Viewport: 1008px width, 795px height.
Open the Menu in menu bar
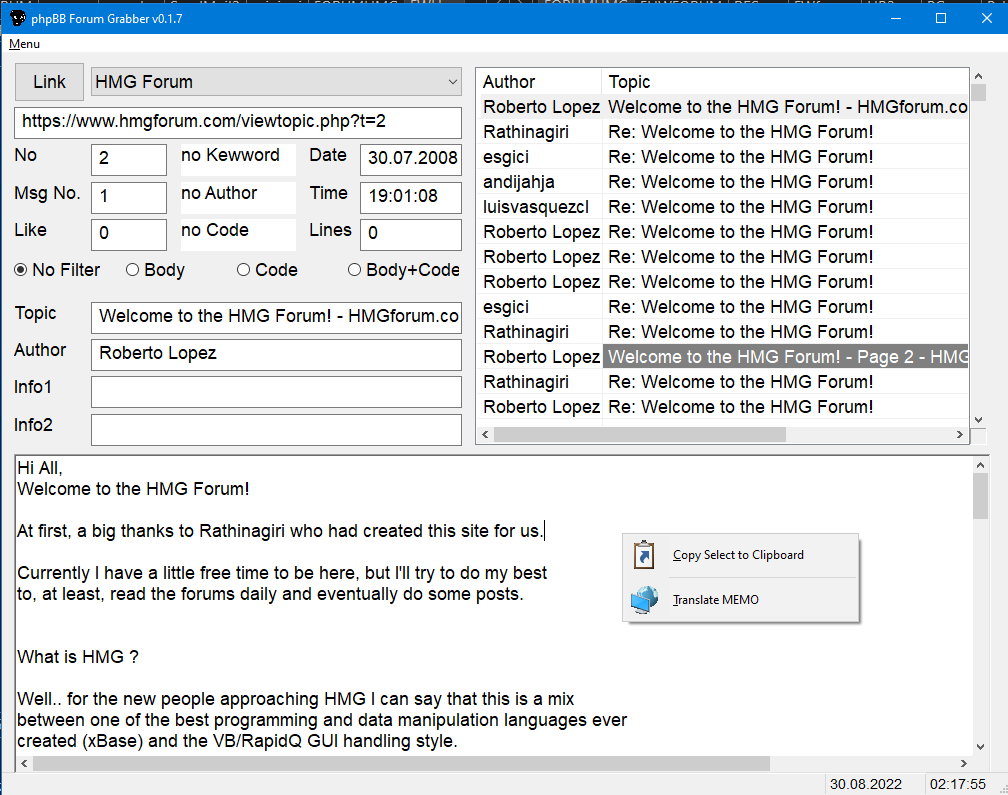tap(24, 44)
